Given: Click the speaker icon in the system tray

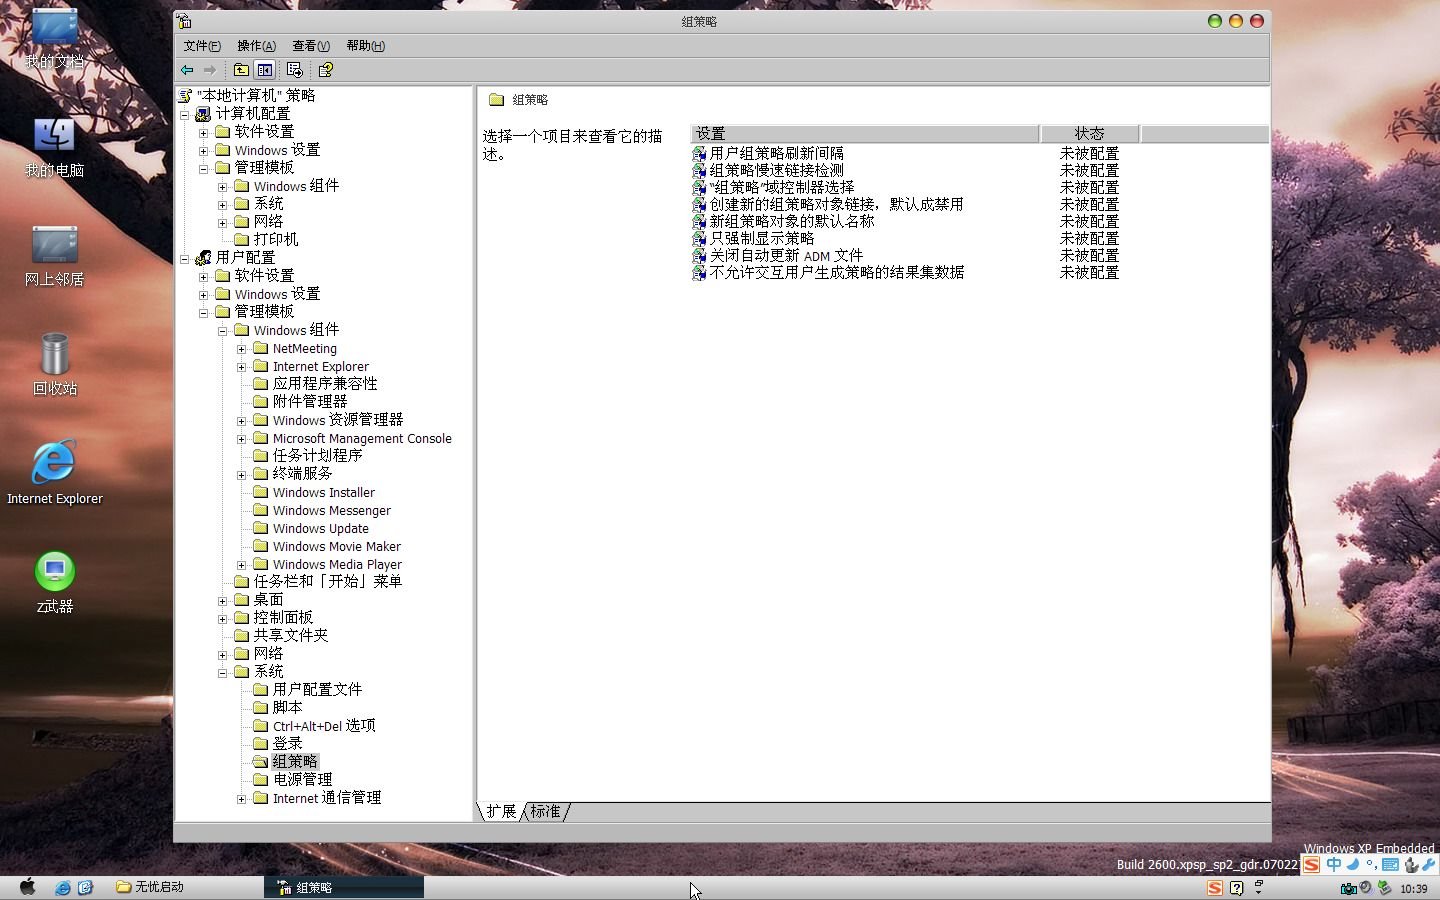Looking at the screenshot, I should click(x=1366, y=888).
